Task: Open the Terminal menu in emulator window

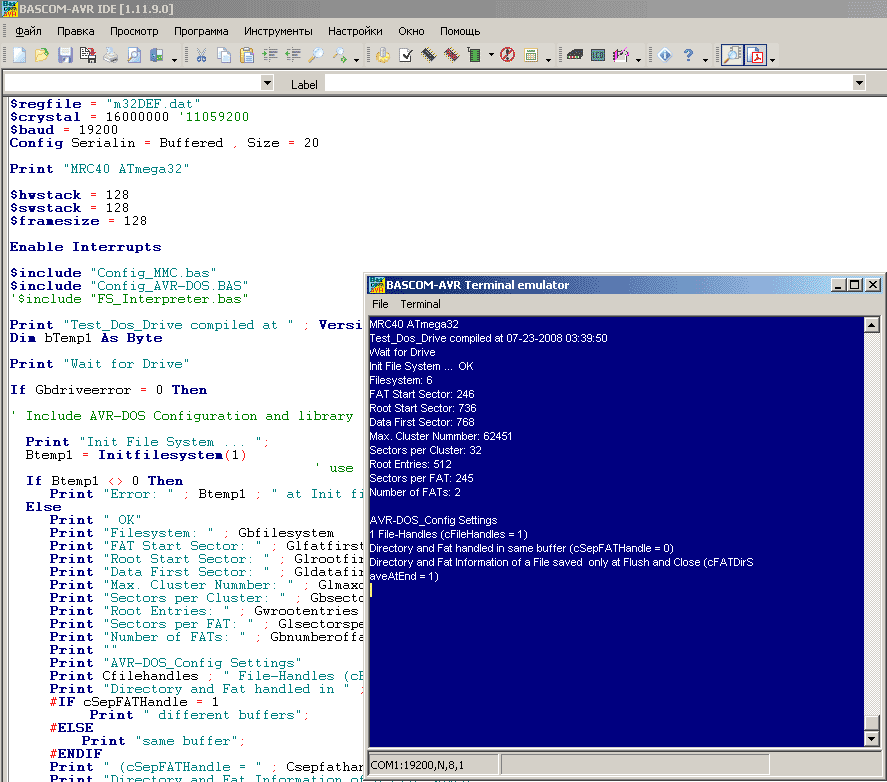Action: (x=420, y=303)
